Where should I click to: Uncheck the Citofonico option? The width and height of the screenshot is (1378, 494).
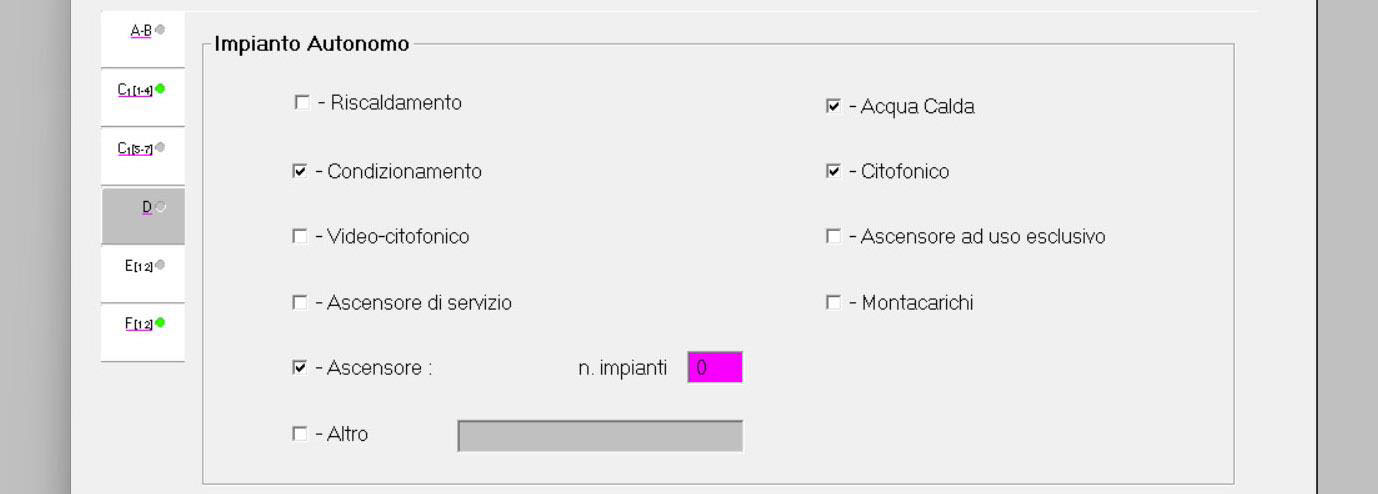click(833, 171)
